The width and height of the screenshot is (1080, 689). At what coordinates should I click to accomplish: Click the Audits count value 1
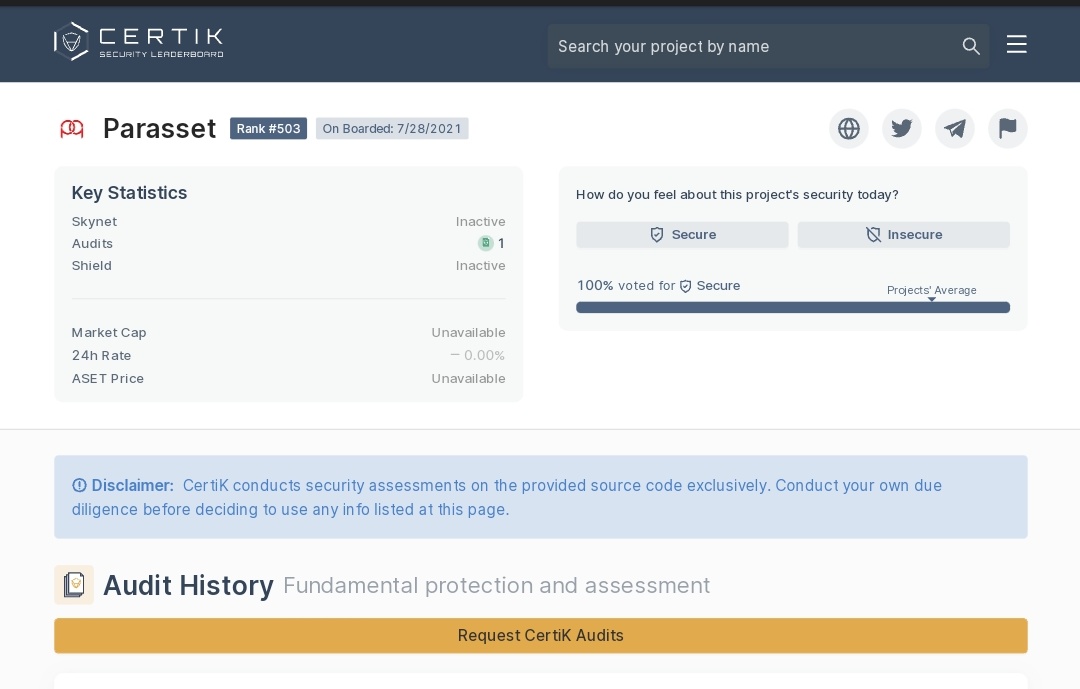point(501,243)
